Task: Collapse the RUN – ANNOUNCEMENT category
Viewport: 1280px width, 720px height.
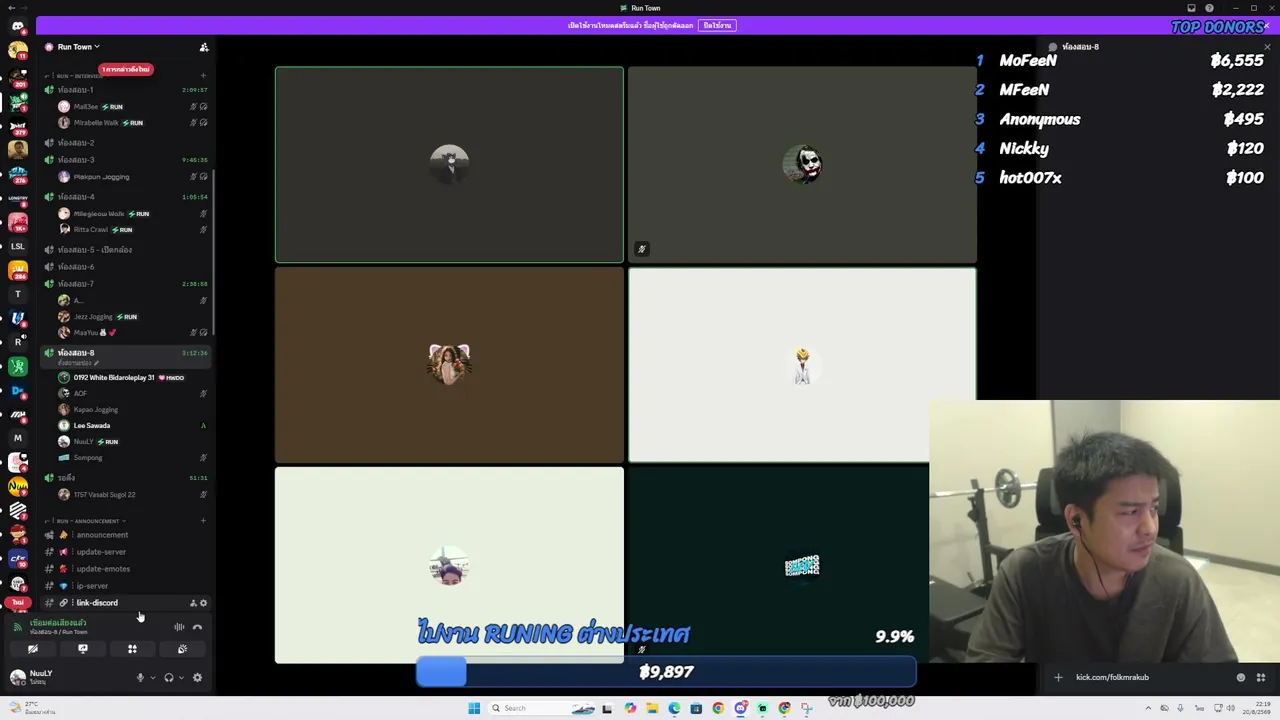Action: (x=88, y=521)
